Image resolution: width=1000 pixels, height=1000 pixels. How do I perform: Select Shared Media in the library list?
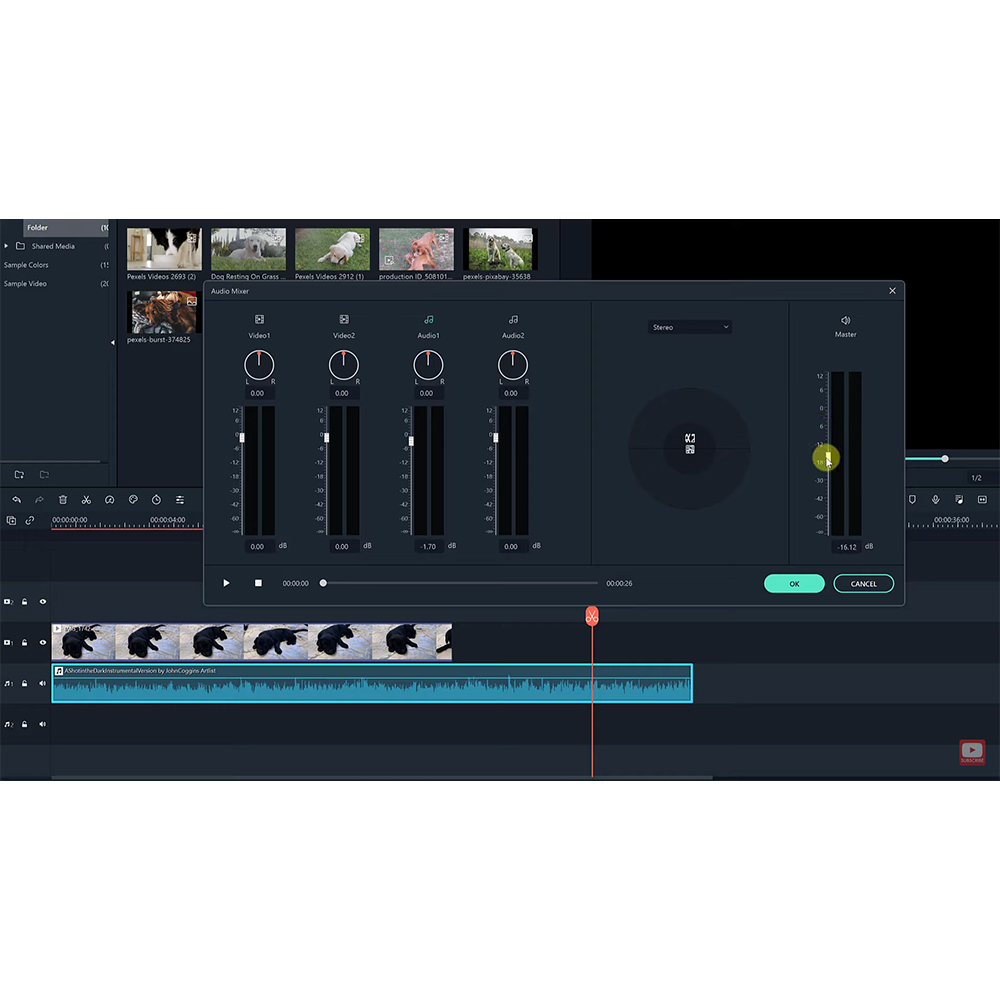pos(54,246)
